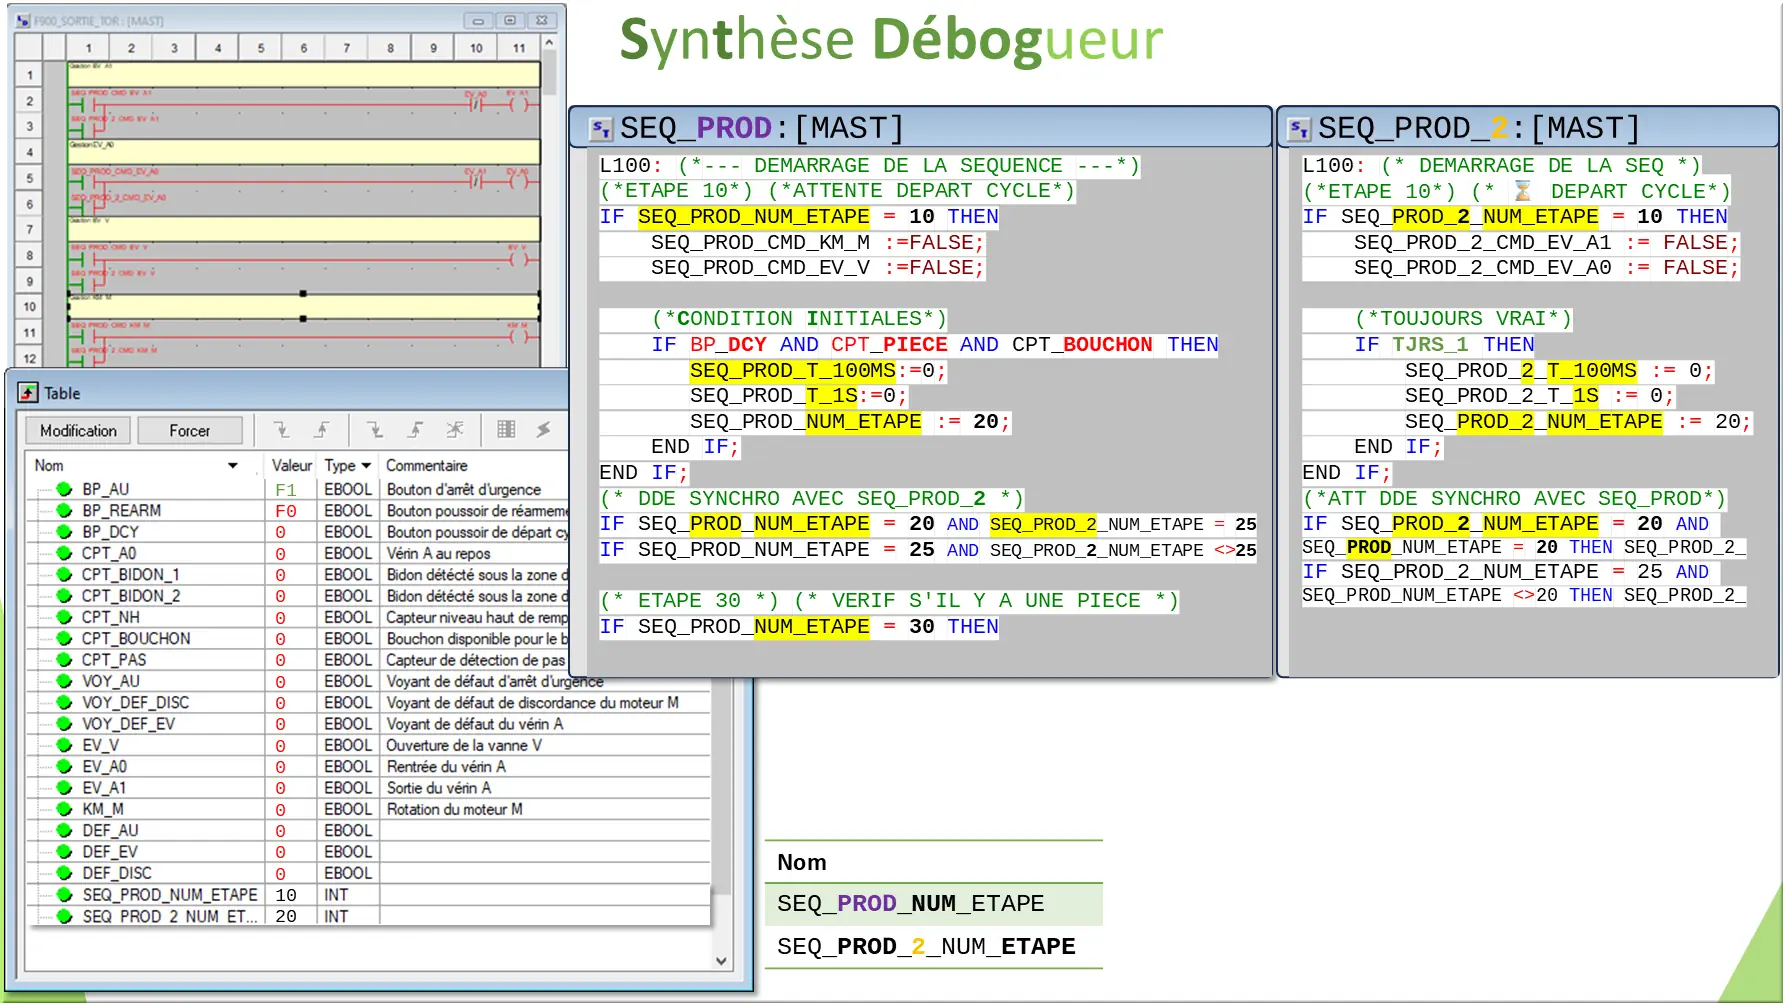
Task: Click the Table window title bar icon
Action: point(27,392)
